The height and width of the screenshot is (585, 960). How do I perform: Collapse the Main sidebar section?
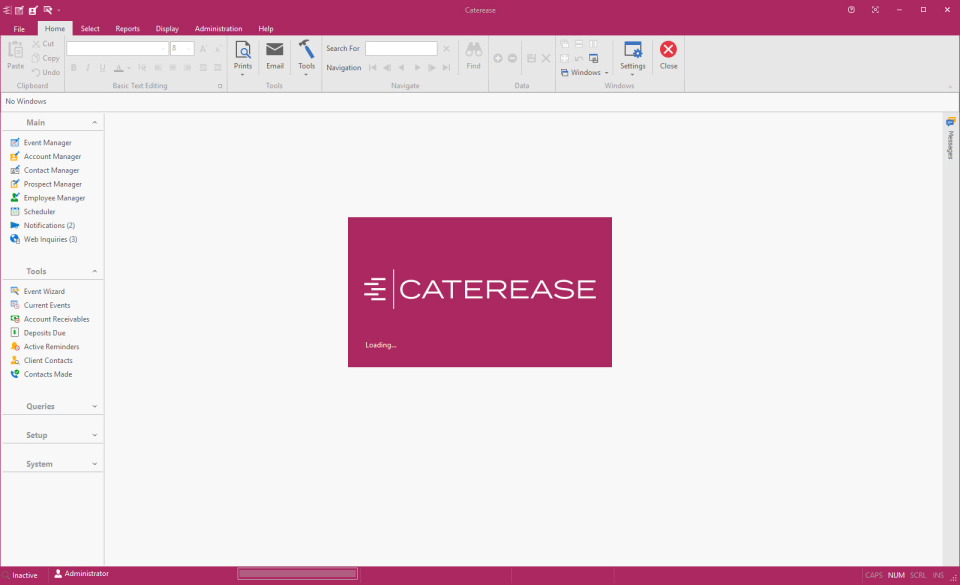pos(94,122)
